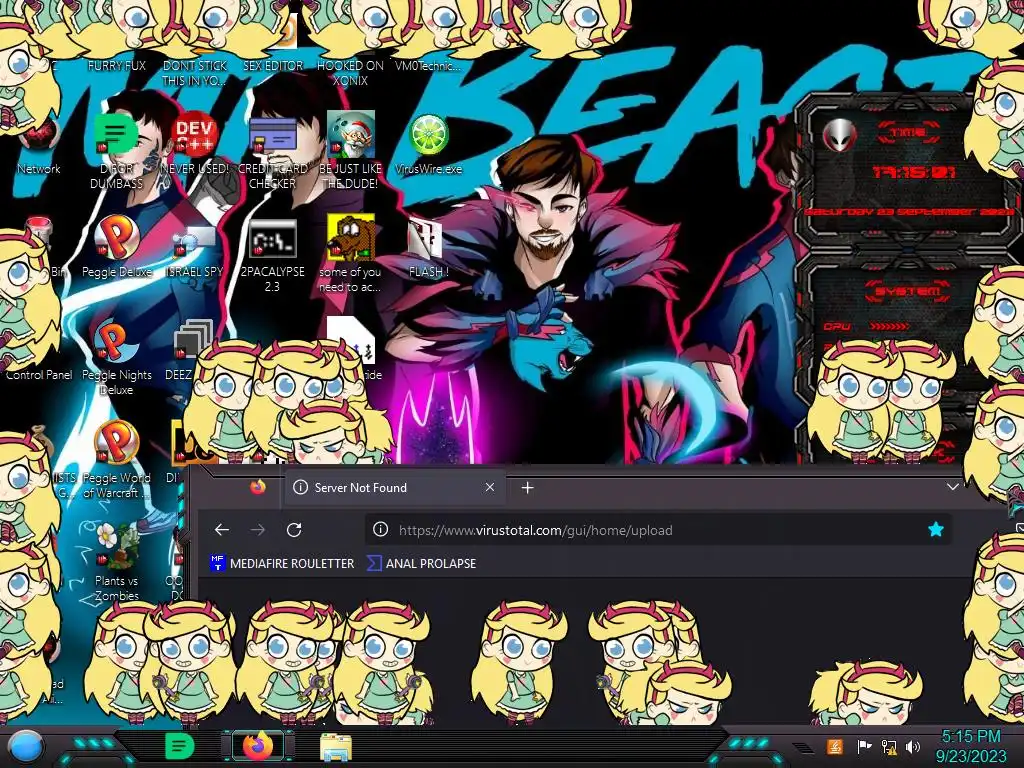1024x768 pixels.
Task: Click the Firefox taskbar button
Action: pos(258,746)
